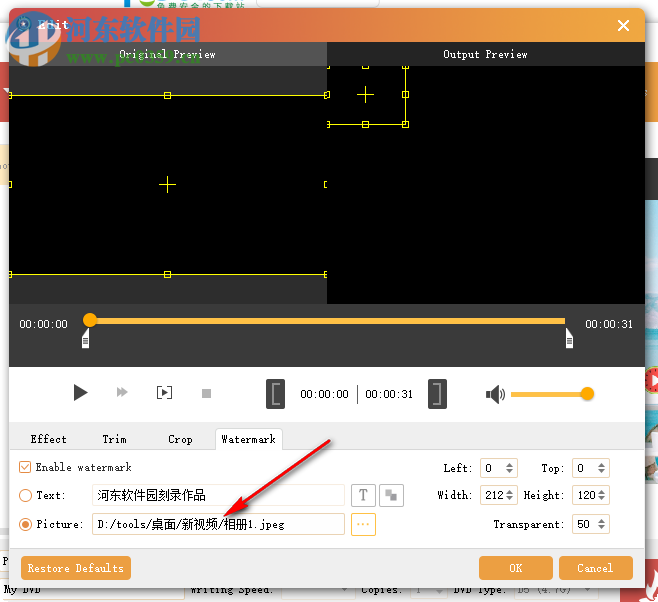Screen dimensions: 658x602
Task: Select the Text watermark radio button
Action: (x=25, y=495)
